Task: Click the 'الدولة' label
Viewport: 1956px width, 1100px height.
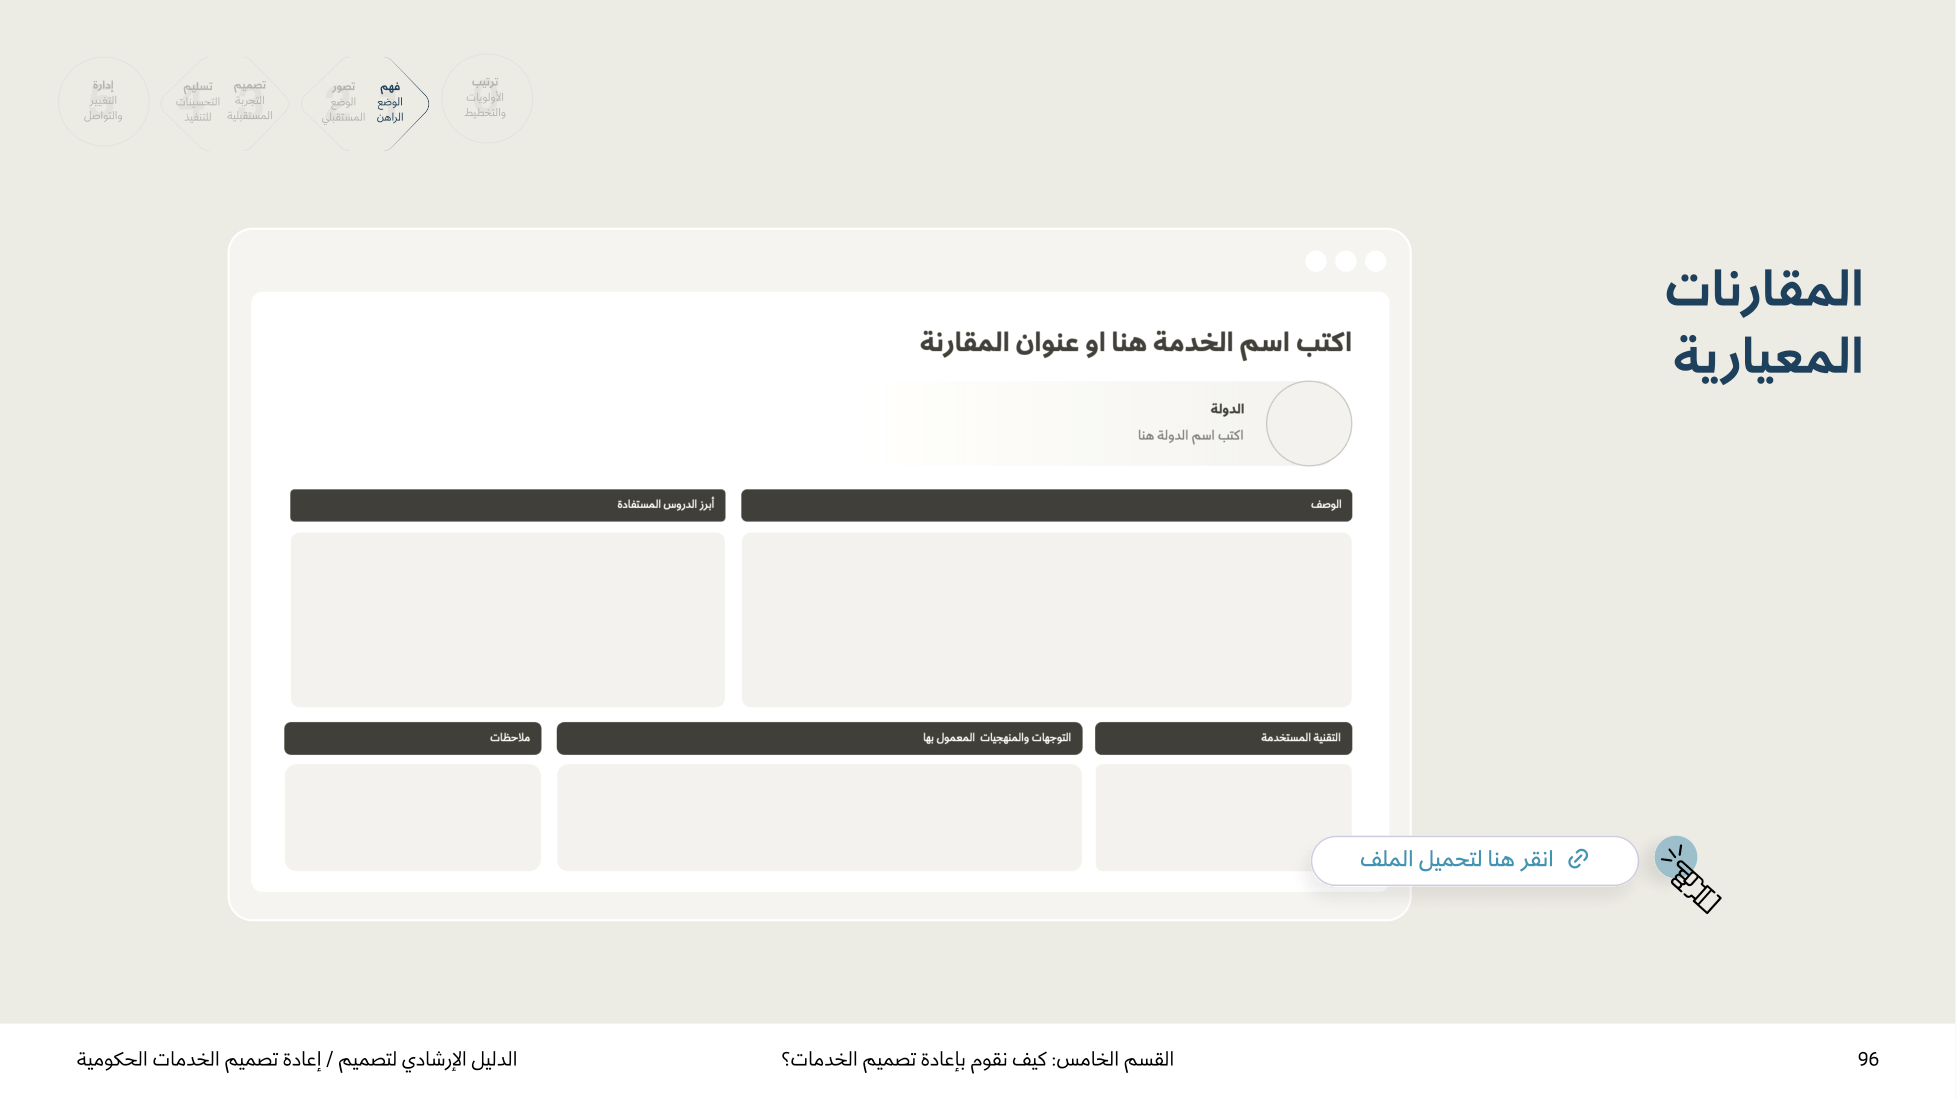Action: 1227,409
